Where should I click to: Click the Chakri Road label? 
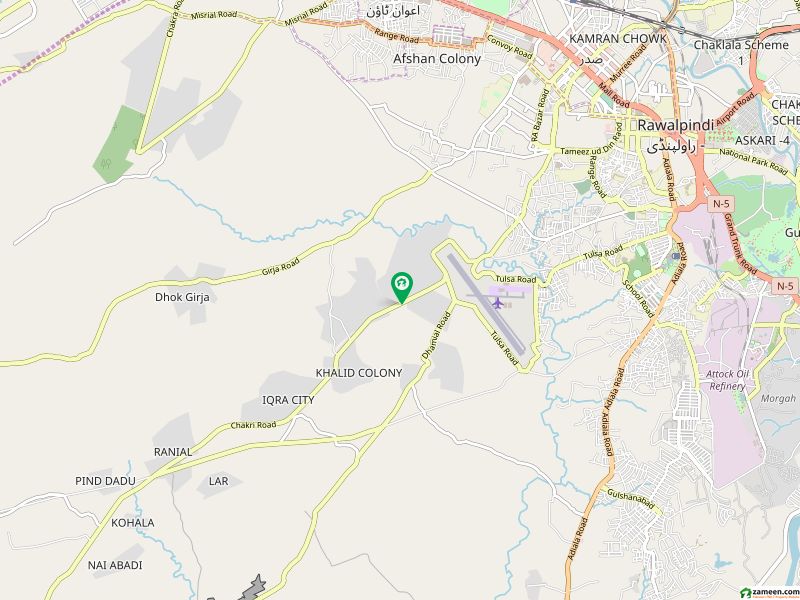253,425
